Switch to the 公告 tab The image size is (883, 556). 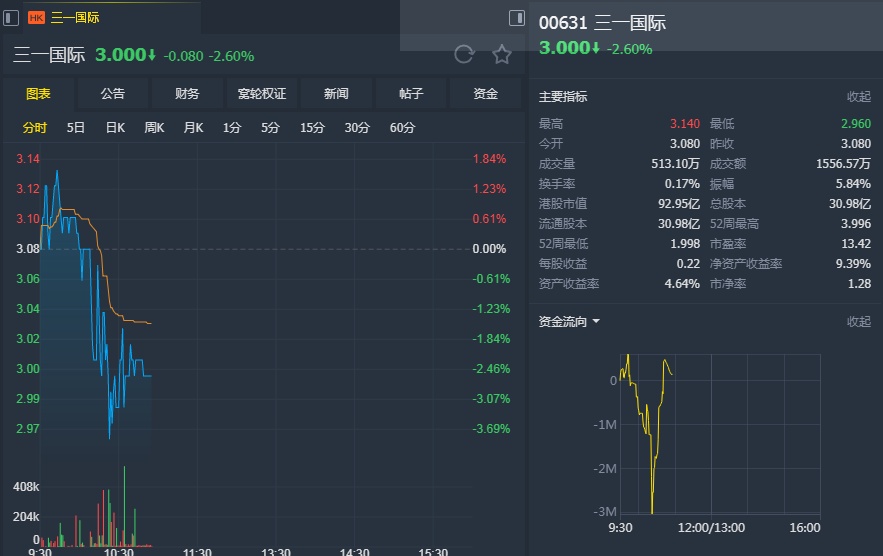(x=113, y=94)
